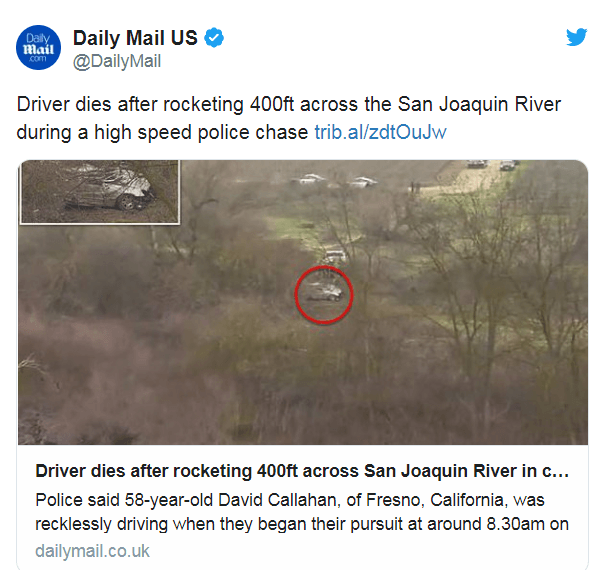Click the 'San Joaquin River' words in the tweet
The image size is (600, 570).
coord(479,104)
